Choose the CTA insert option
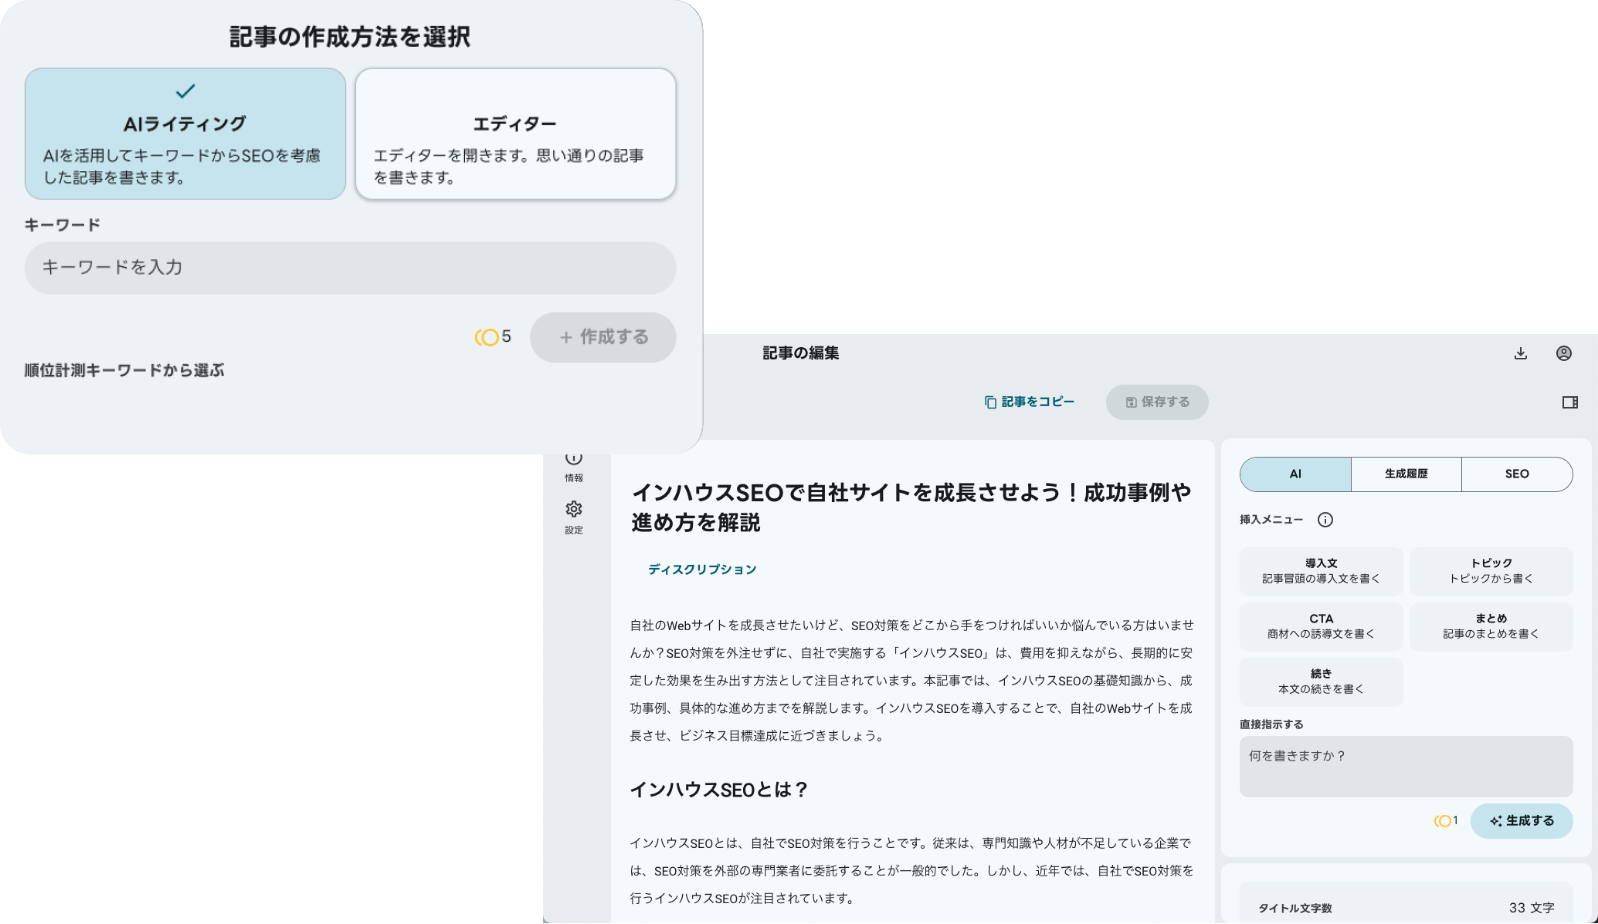The image size is (1598, 924). click(1321, 626)
